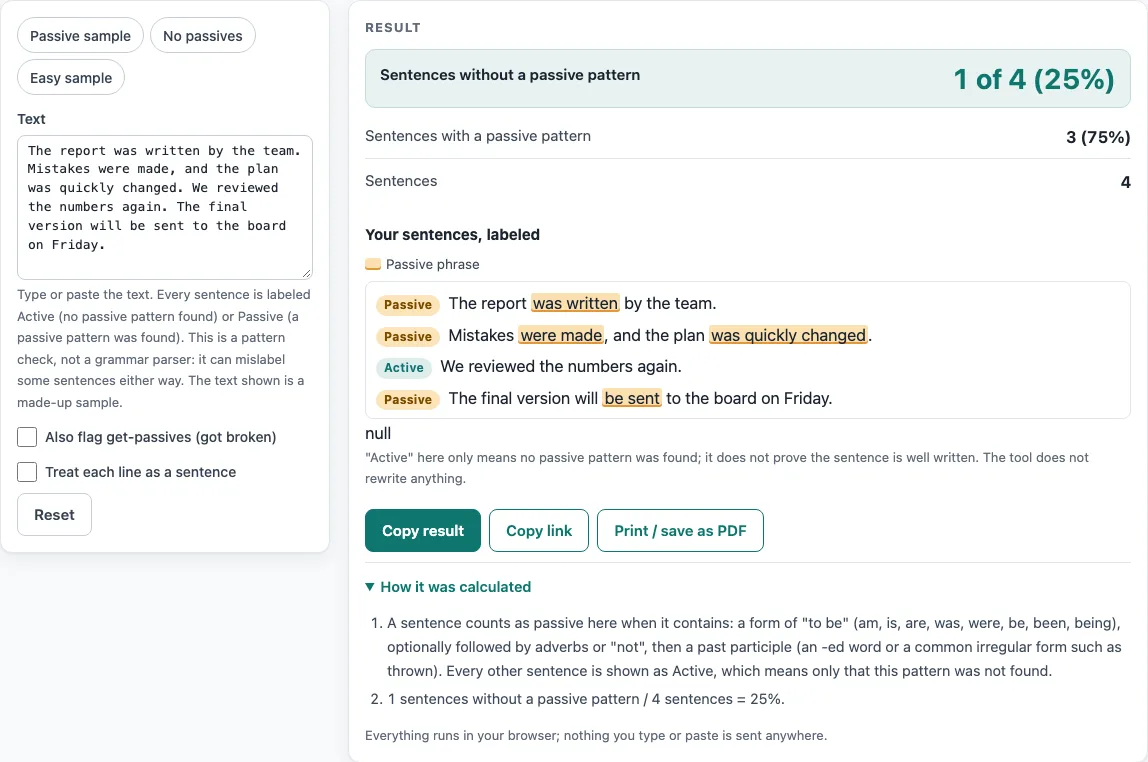Click Print / save as PDF button
Image resolution: width=1148 pixels, height=762 pixels.
680,531
